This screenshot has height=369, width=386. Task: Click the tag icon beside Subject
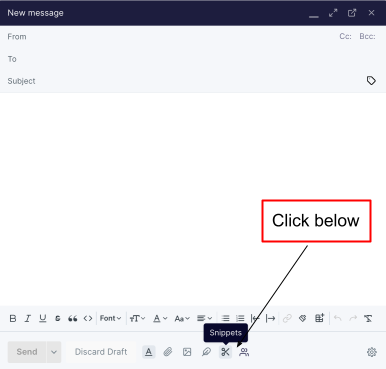point(371,81)
